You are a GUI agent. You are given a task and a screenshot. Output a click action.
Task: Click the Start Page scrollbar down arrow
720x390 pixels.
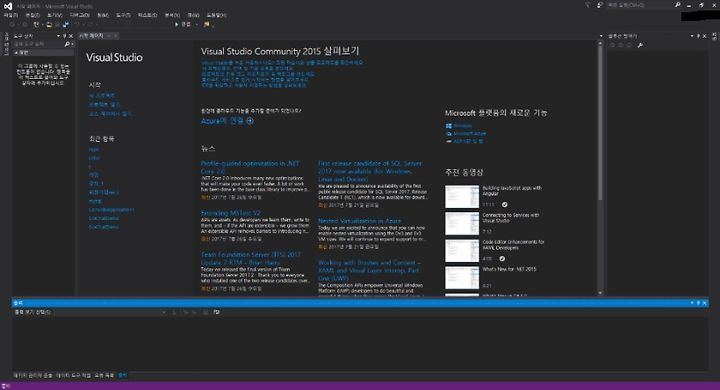coord(600,293)
